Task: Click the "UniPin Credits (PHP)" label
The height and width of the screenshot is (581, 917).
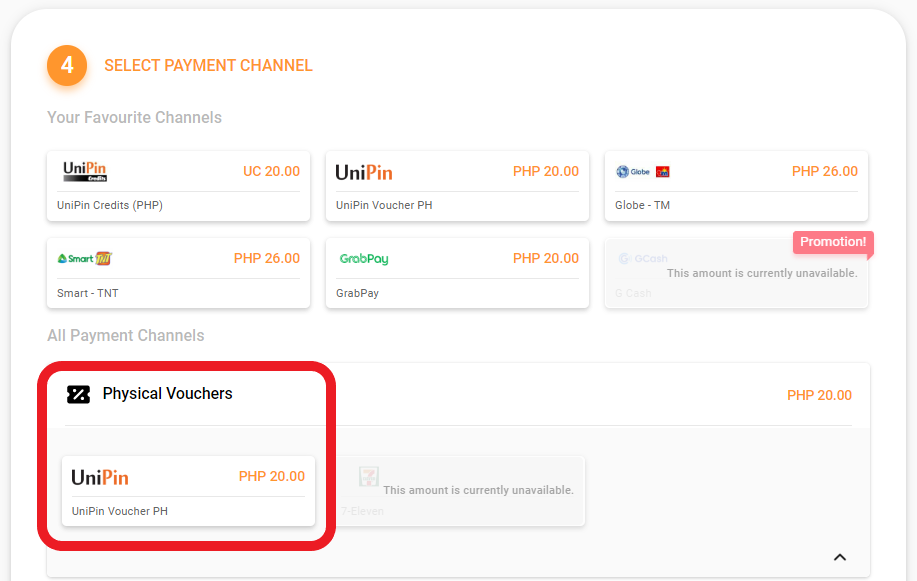Action: click(x=110, y=205)
